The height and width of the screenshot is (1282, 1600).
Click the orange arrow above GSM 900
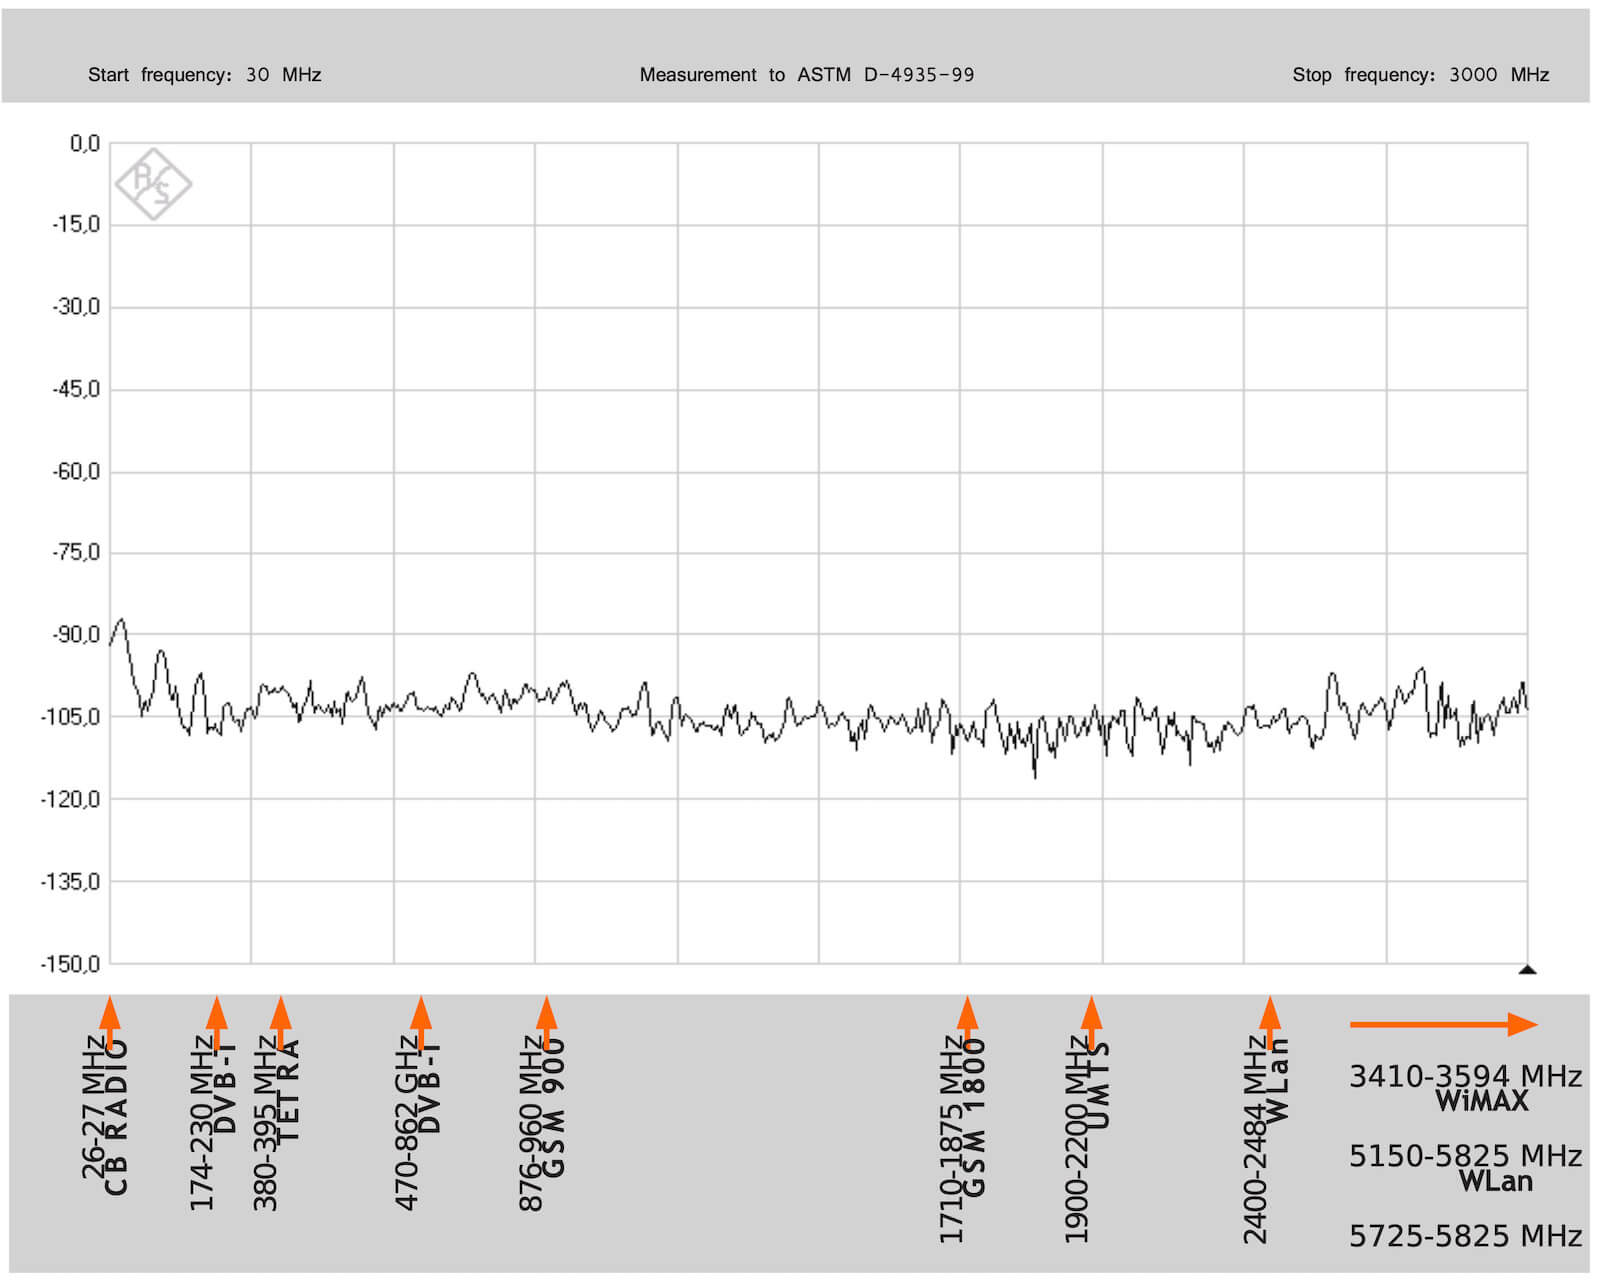click(x=546, y=1020)
